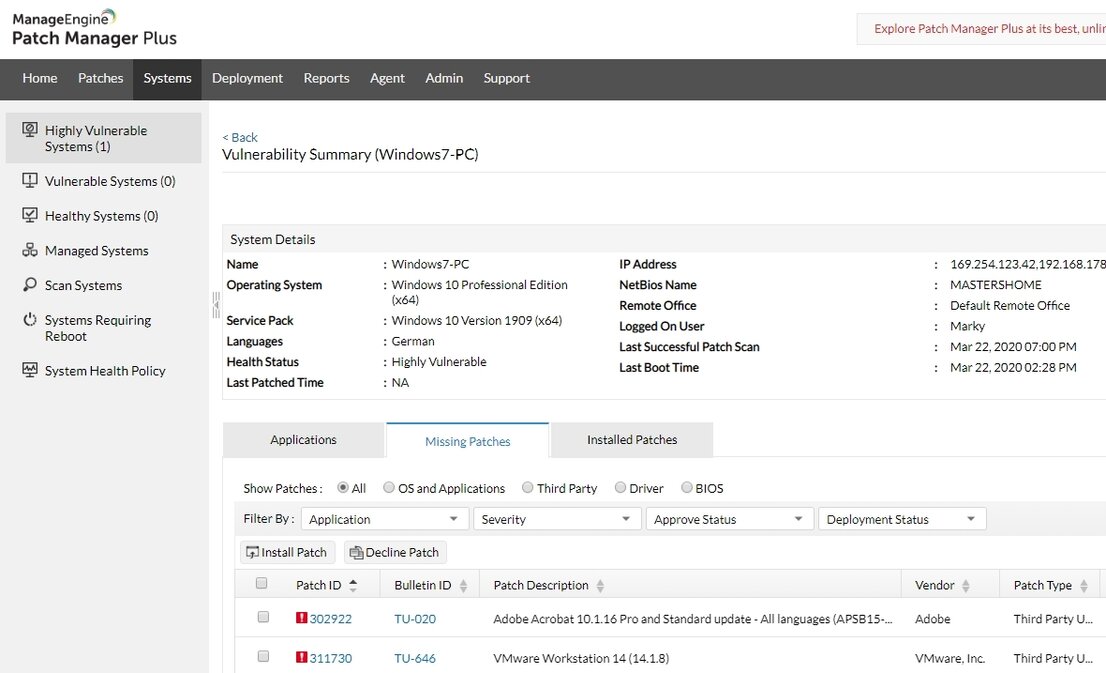
Task: Click the Systems Requiring Reboot power icon
Action: (x=30, y=321)
